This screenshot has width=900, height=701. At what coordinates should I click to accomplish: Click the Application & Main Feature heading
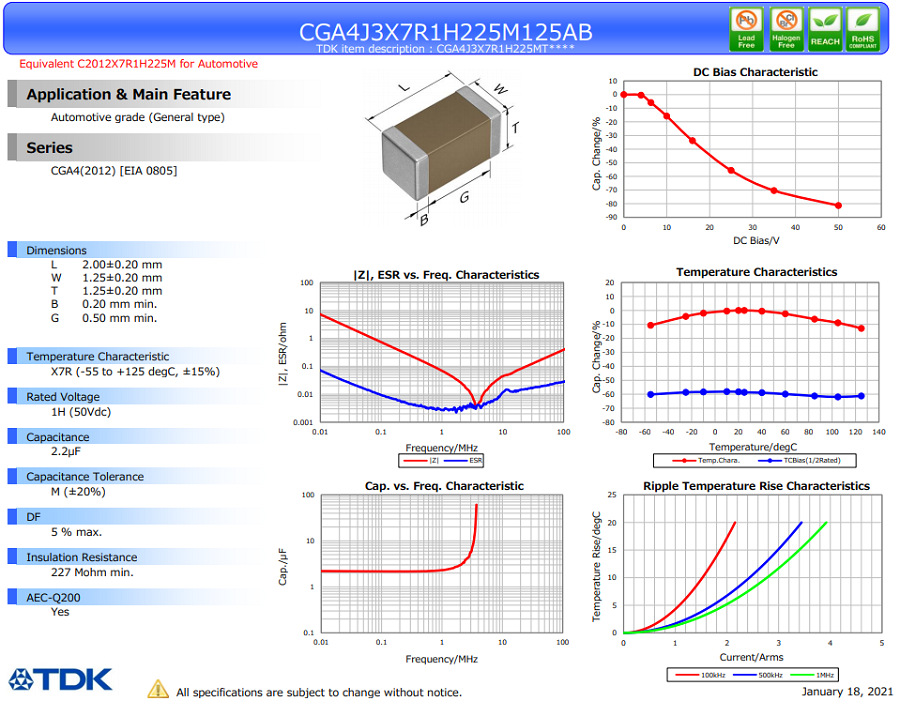pyautogui.click(x=129, y=94)
